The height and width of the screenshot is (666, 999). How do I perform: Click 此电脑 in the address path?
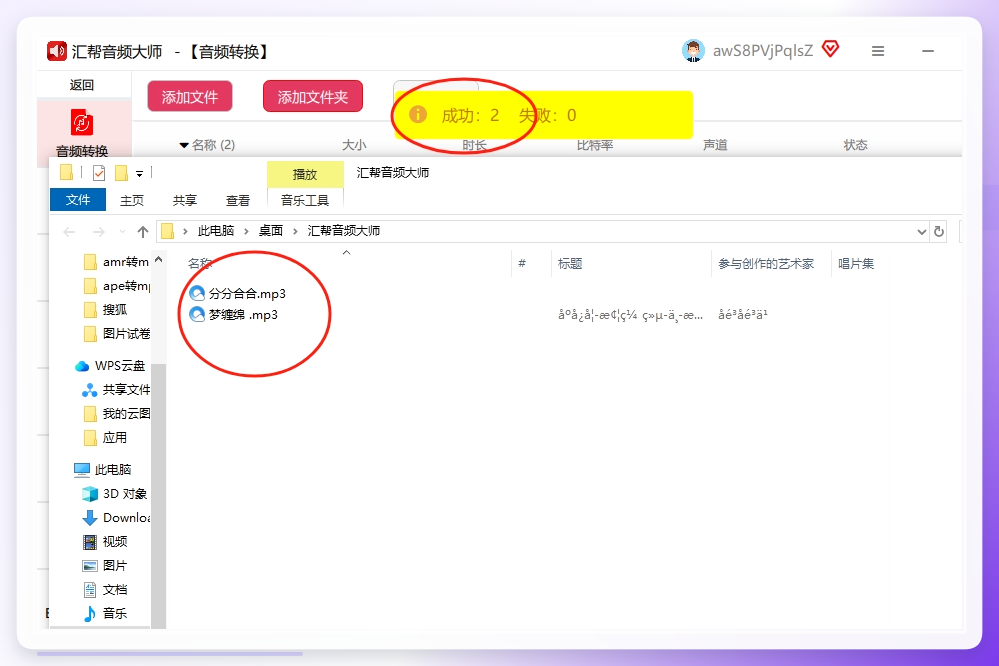point(215,231)
